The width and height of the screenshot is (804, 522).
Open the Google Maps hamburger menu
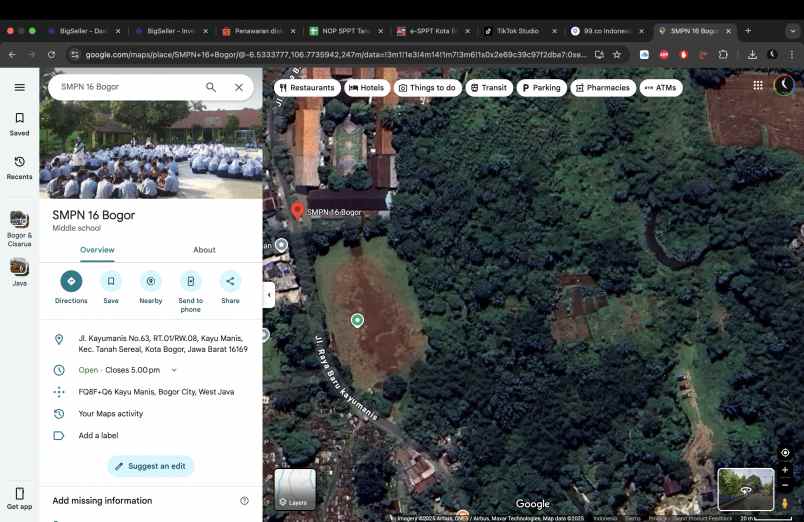click(19, 87)
